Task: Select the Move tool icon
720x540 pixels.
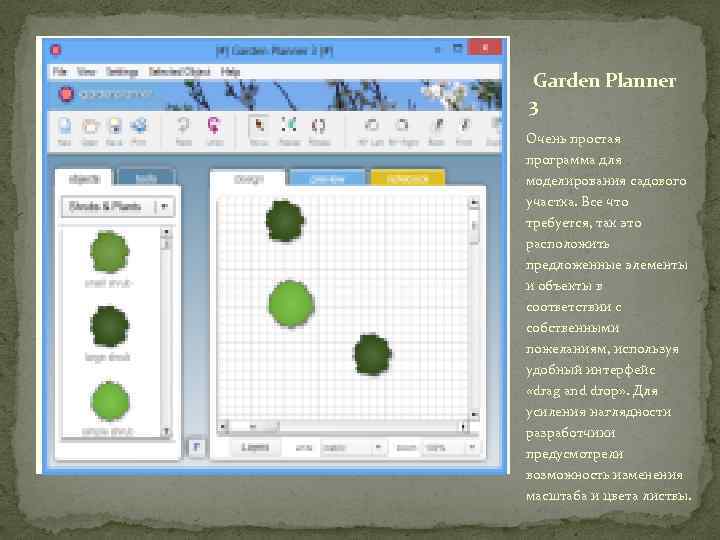Action: [x=259, y=126]
